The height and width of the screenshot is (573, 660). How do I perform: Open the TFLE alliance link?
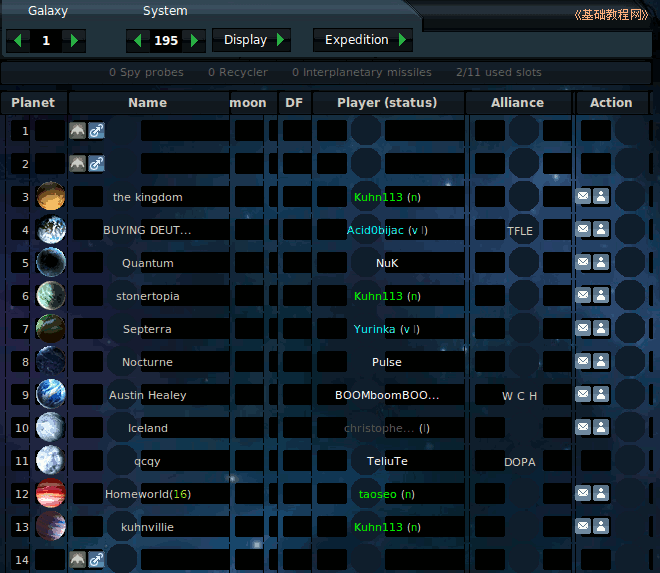520,230
